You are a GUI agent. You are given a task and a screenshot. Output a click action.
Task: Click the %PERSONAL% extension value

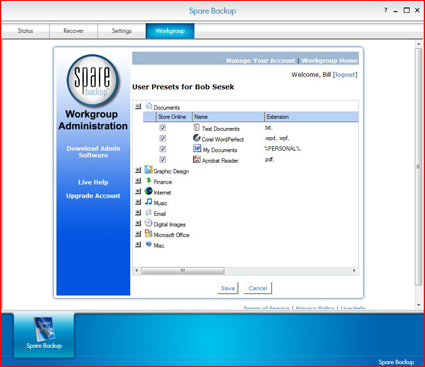[x=283, y=149]
